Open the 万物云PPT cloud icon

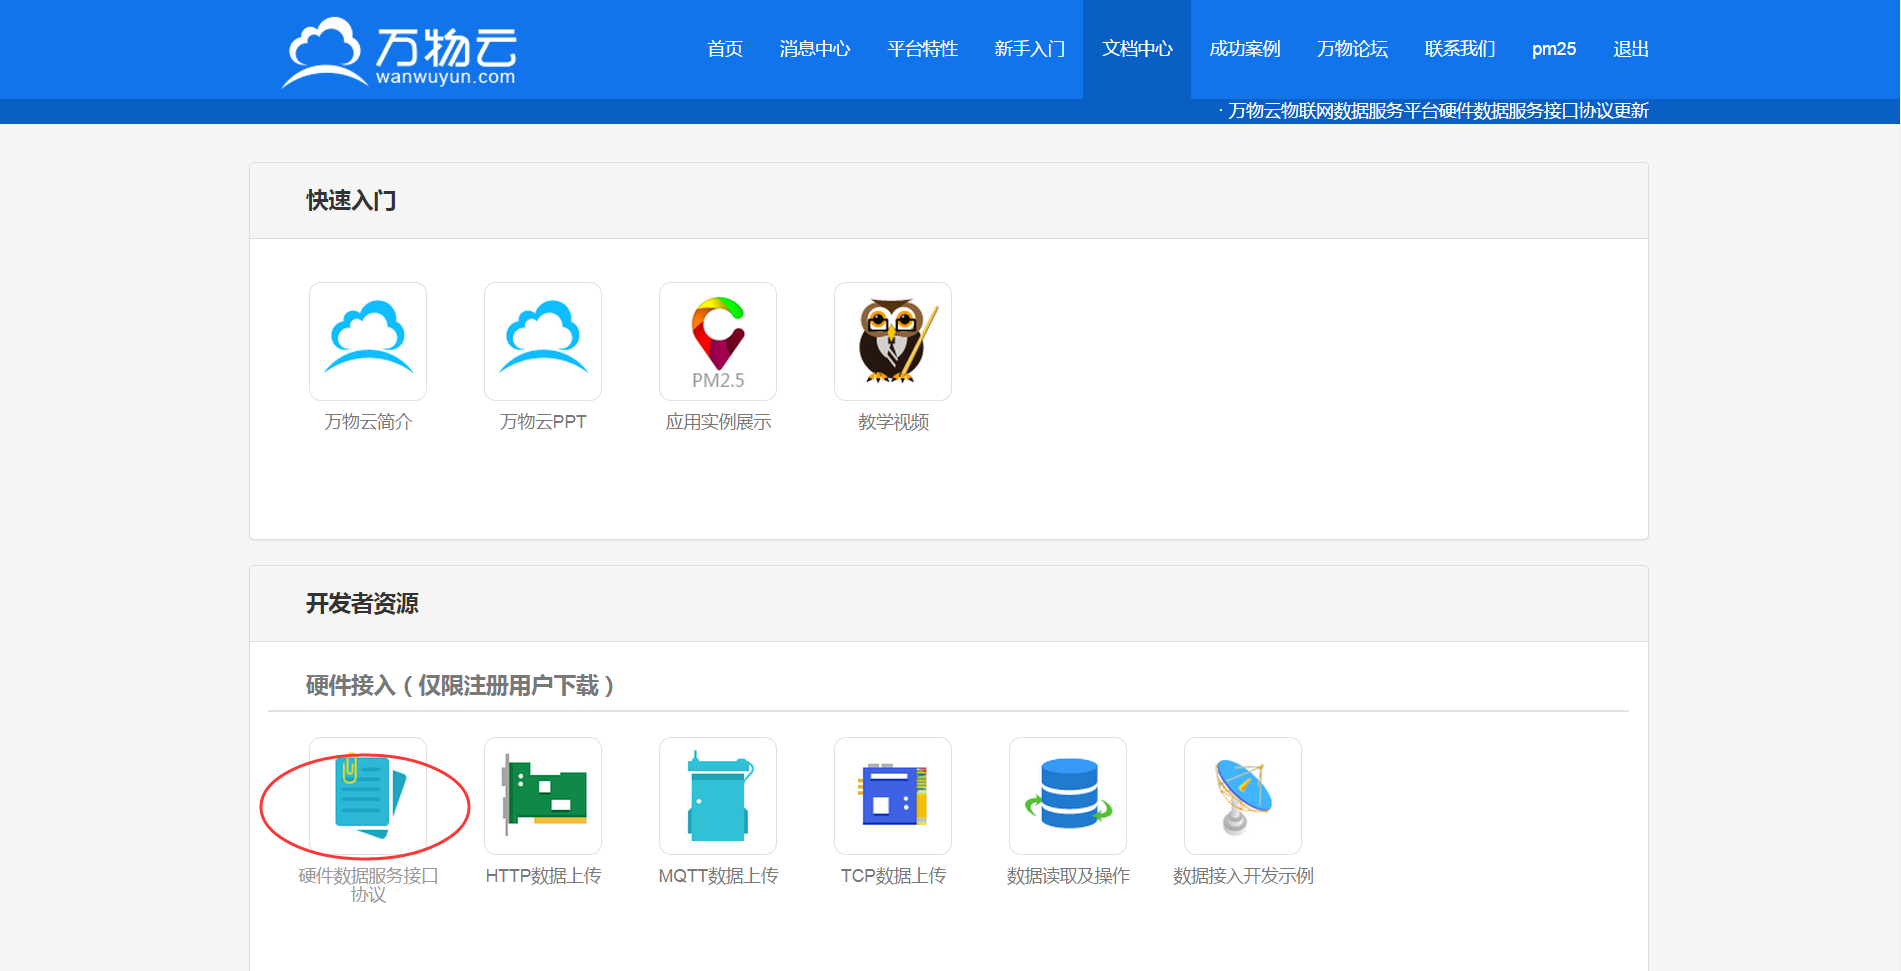[543, 341]
